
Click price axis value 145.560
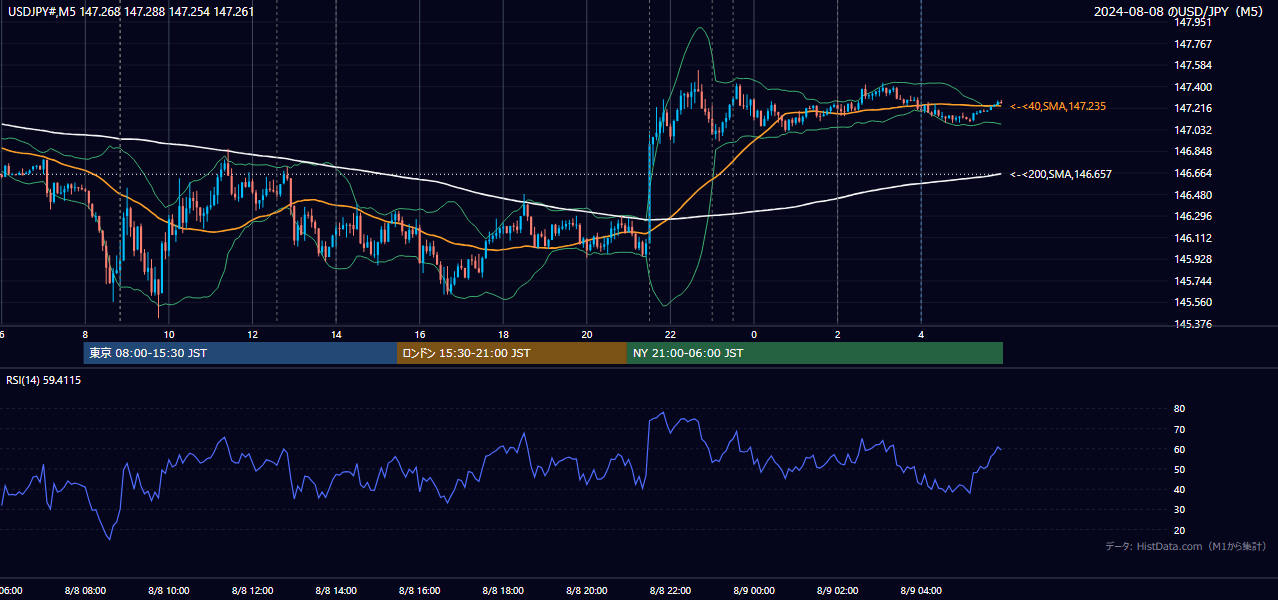click(1193, 302)
